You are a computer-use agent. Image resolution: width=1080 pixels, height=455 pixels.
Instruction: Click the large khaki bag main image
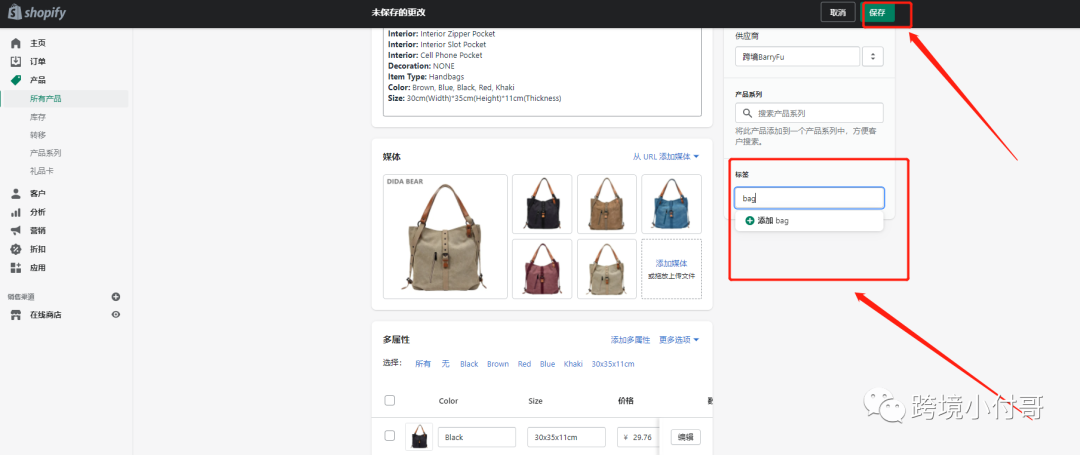tap(445, 236)
